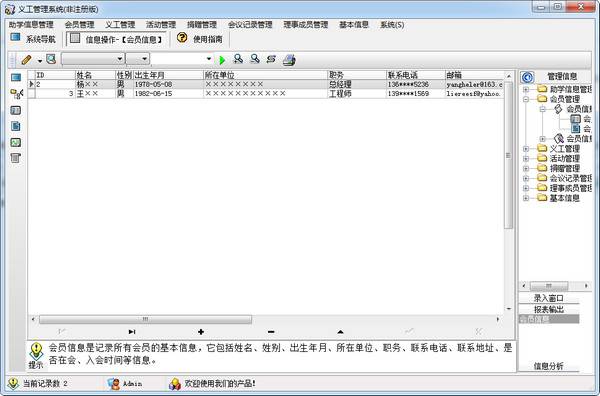Click the blue document child icon in tree
This screenshot has width=600, height=396.
(x=576, y=129)
